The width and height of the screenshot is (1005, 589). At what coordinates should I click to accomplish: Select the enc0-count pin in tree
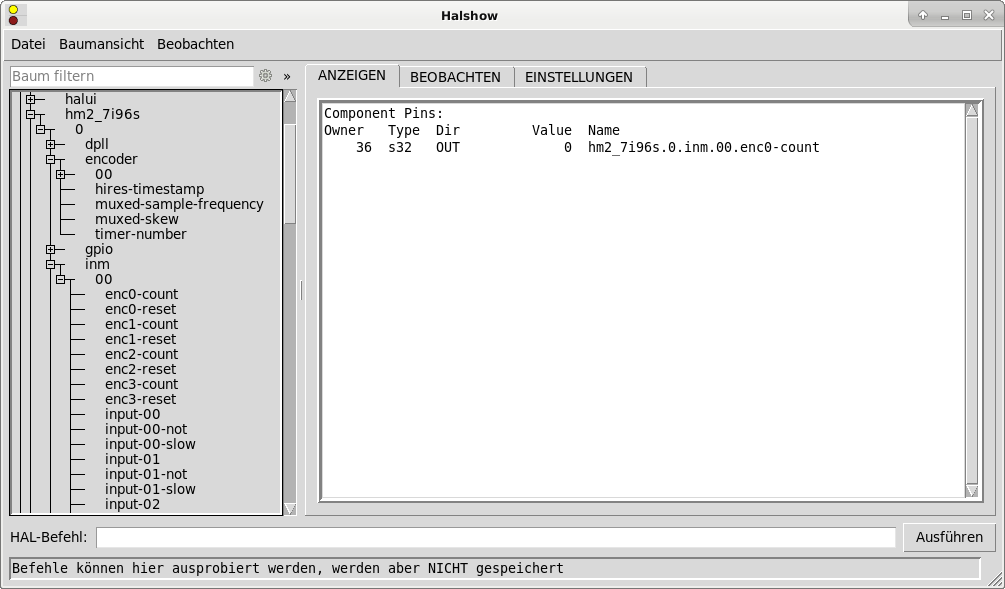pyautogui.click(x=142, y=294)
